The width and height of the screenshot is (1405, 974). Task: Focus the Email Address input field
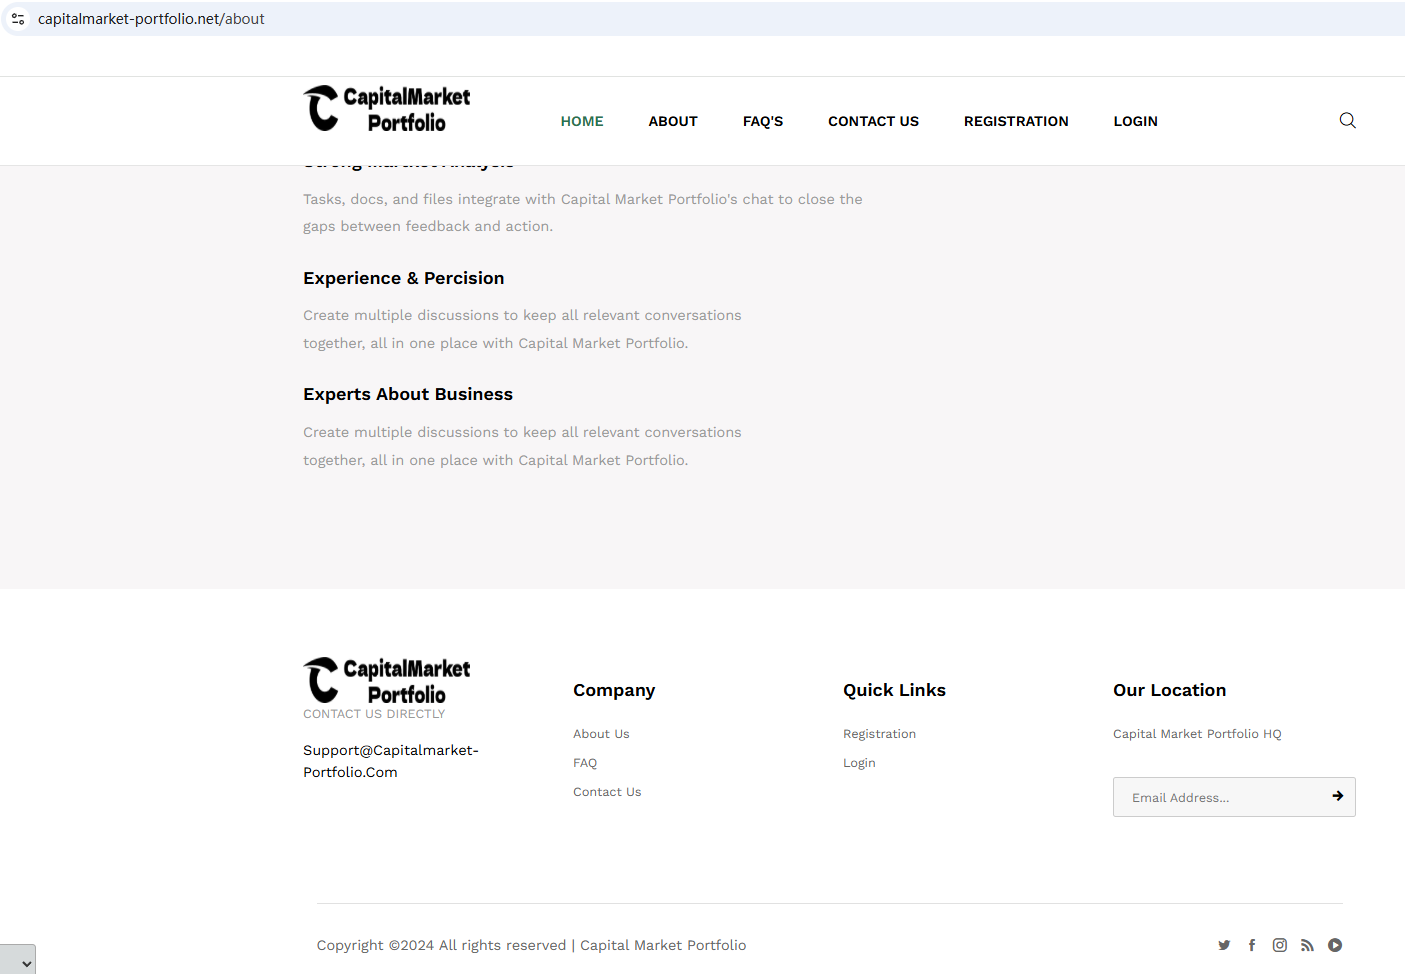[1215, 797]
